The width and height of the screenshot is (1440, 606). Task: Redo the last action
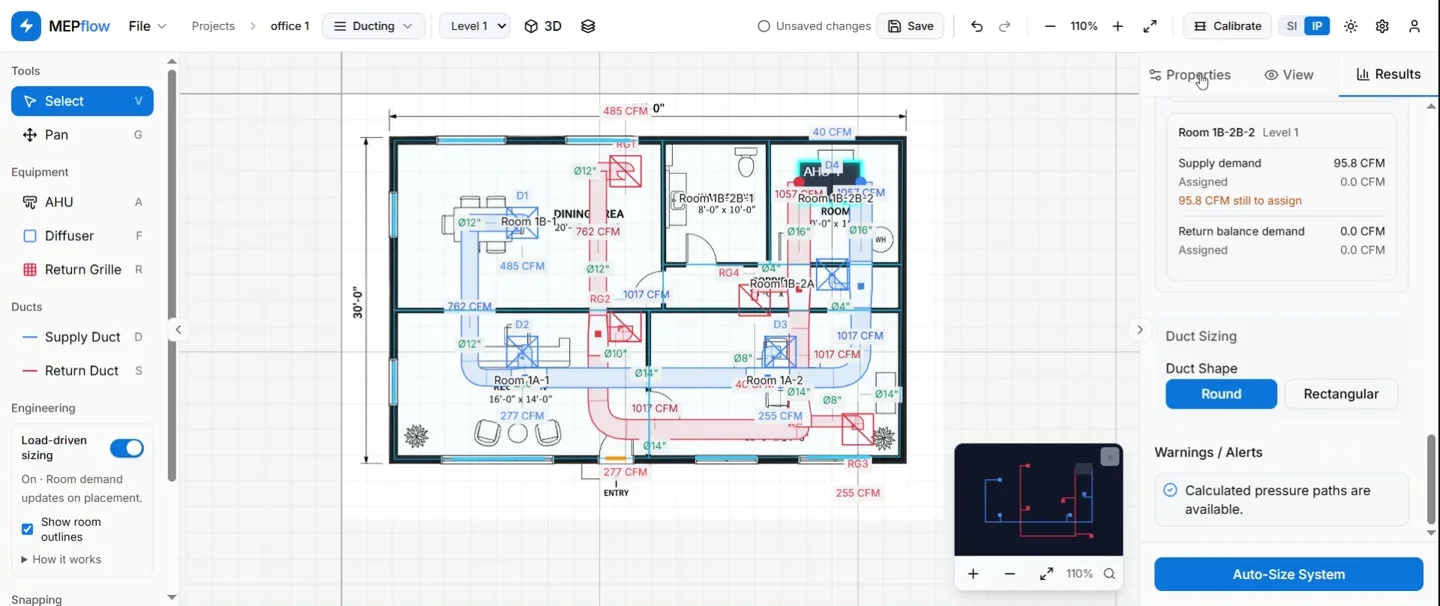[x=1005, y=26]
